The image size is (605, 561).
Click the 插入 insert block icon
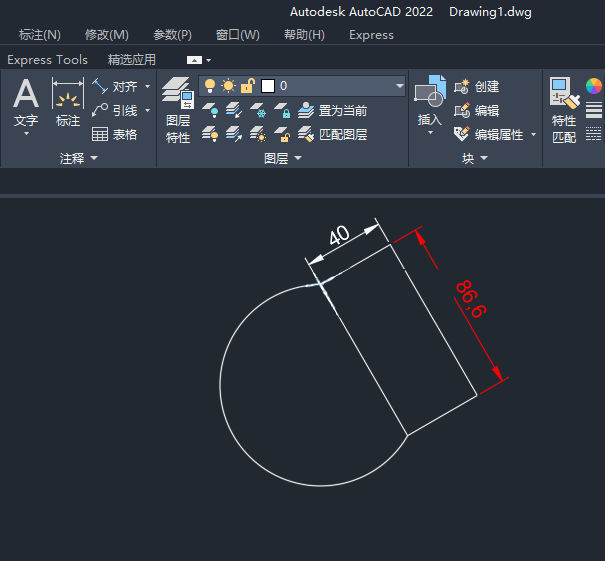(x=430, y=92)
